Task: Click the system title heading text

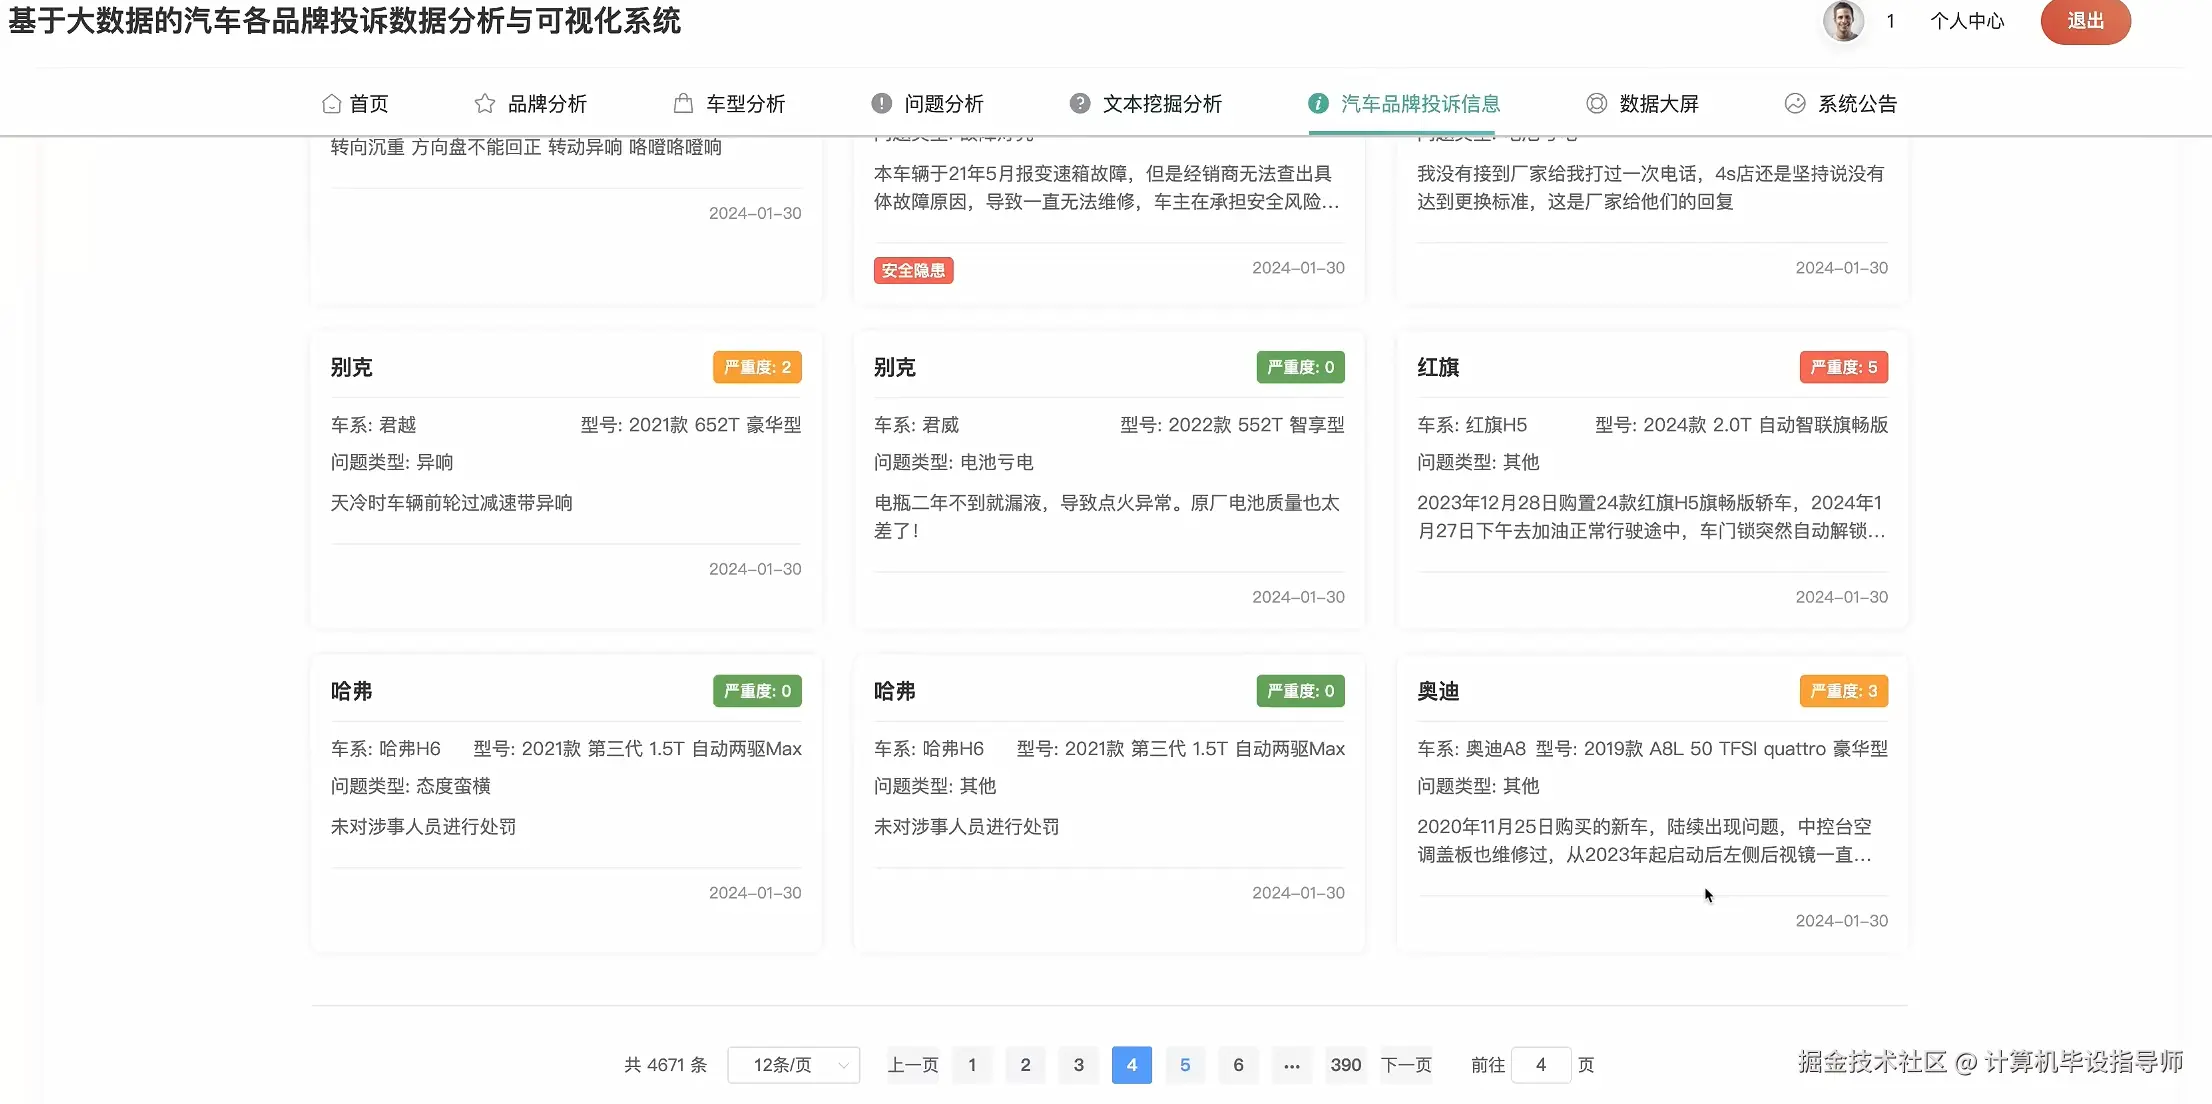Action: point(345,21)
